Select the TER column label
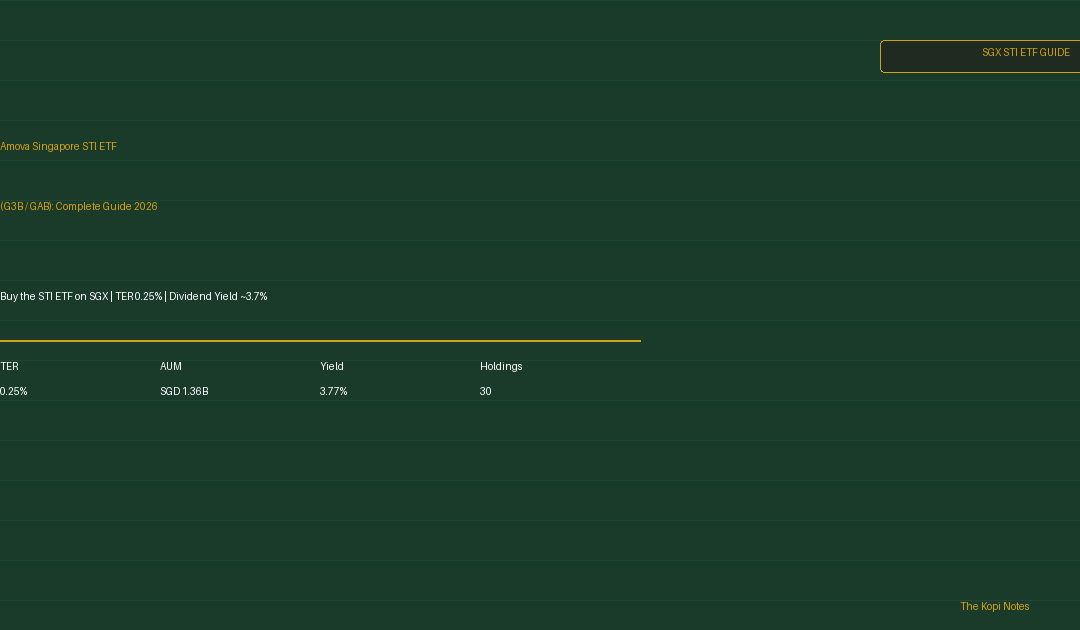This screenshot has width=1080, height=630. pyautogui.click(x=10, y=366)
